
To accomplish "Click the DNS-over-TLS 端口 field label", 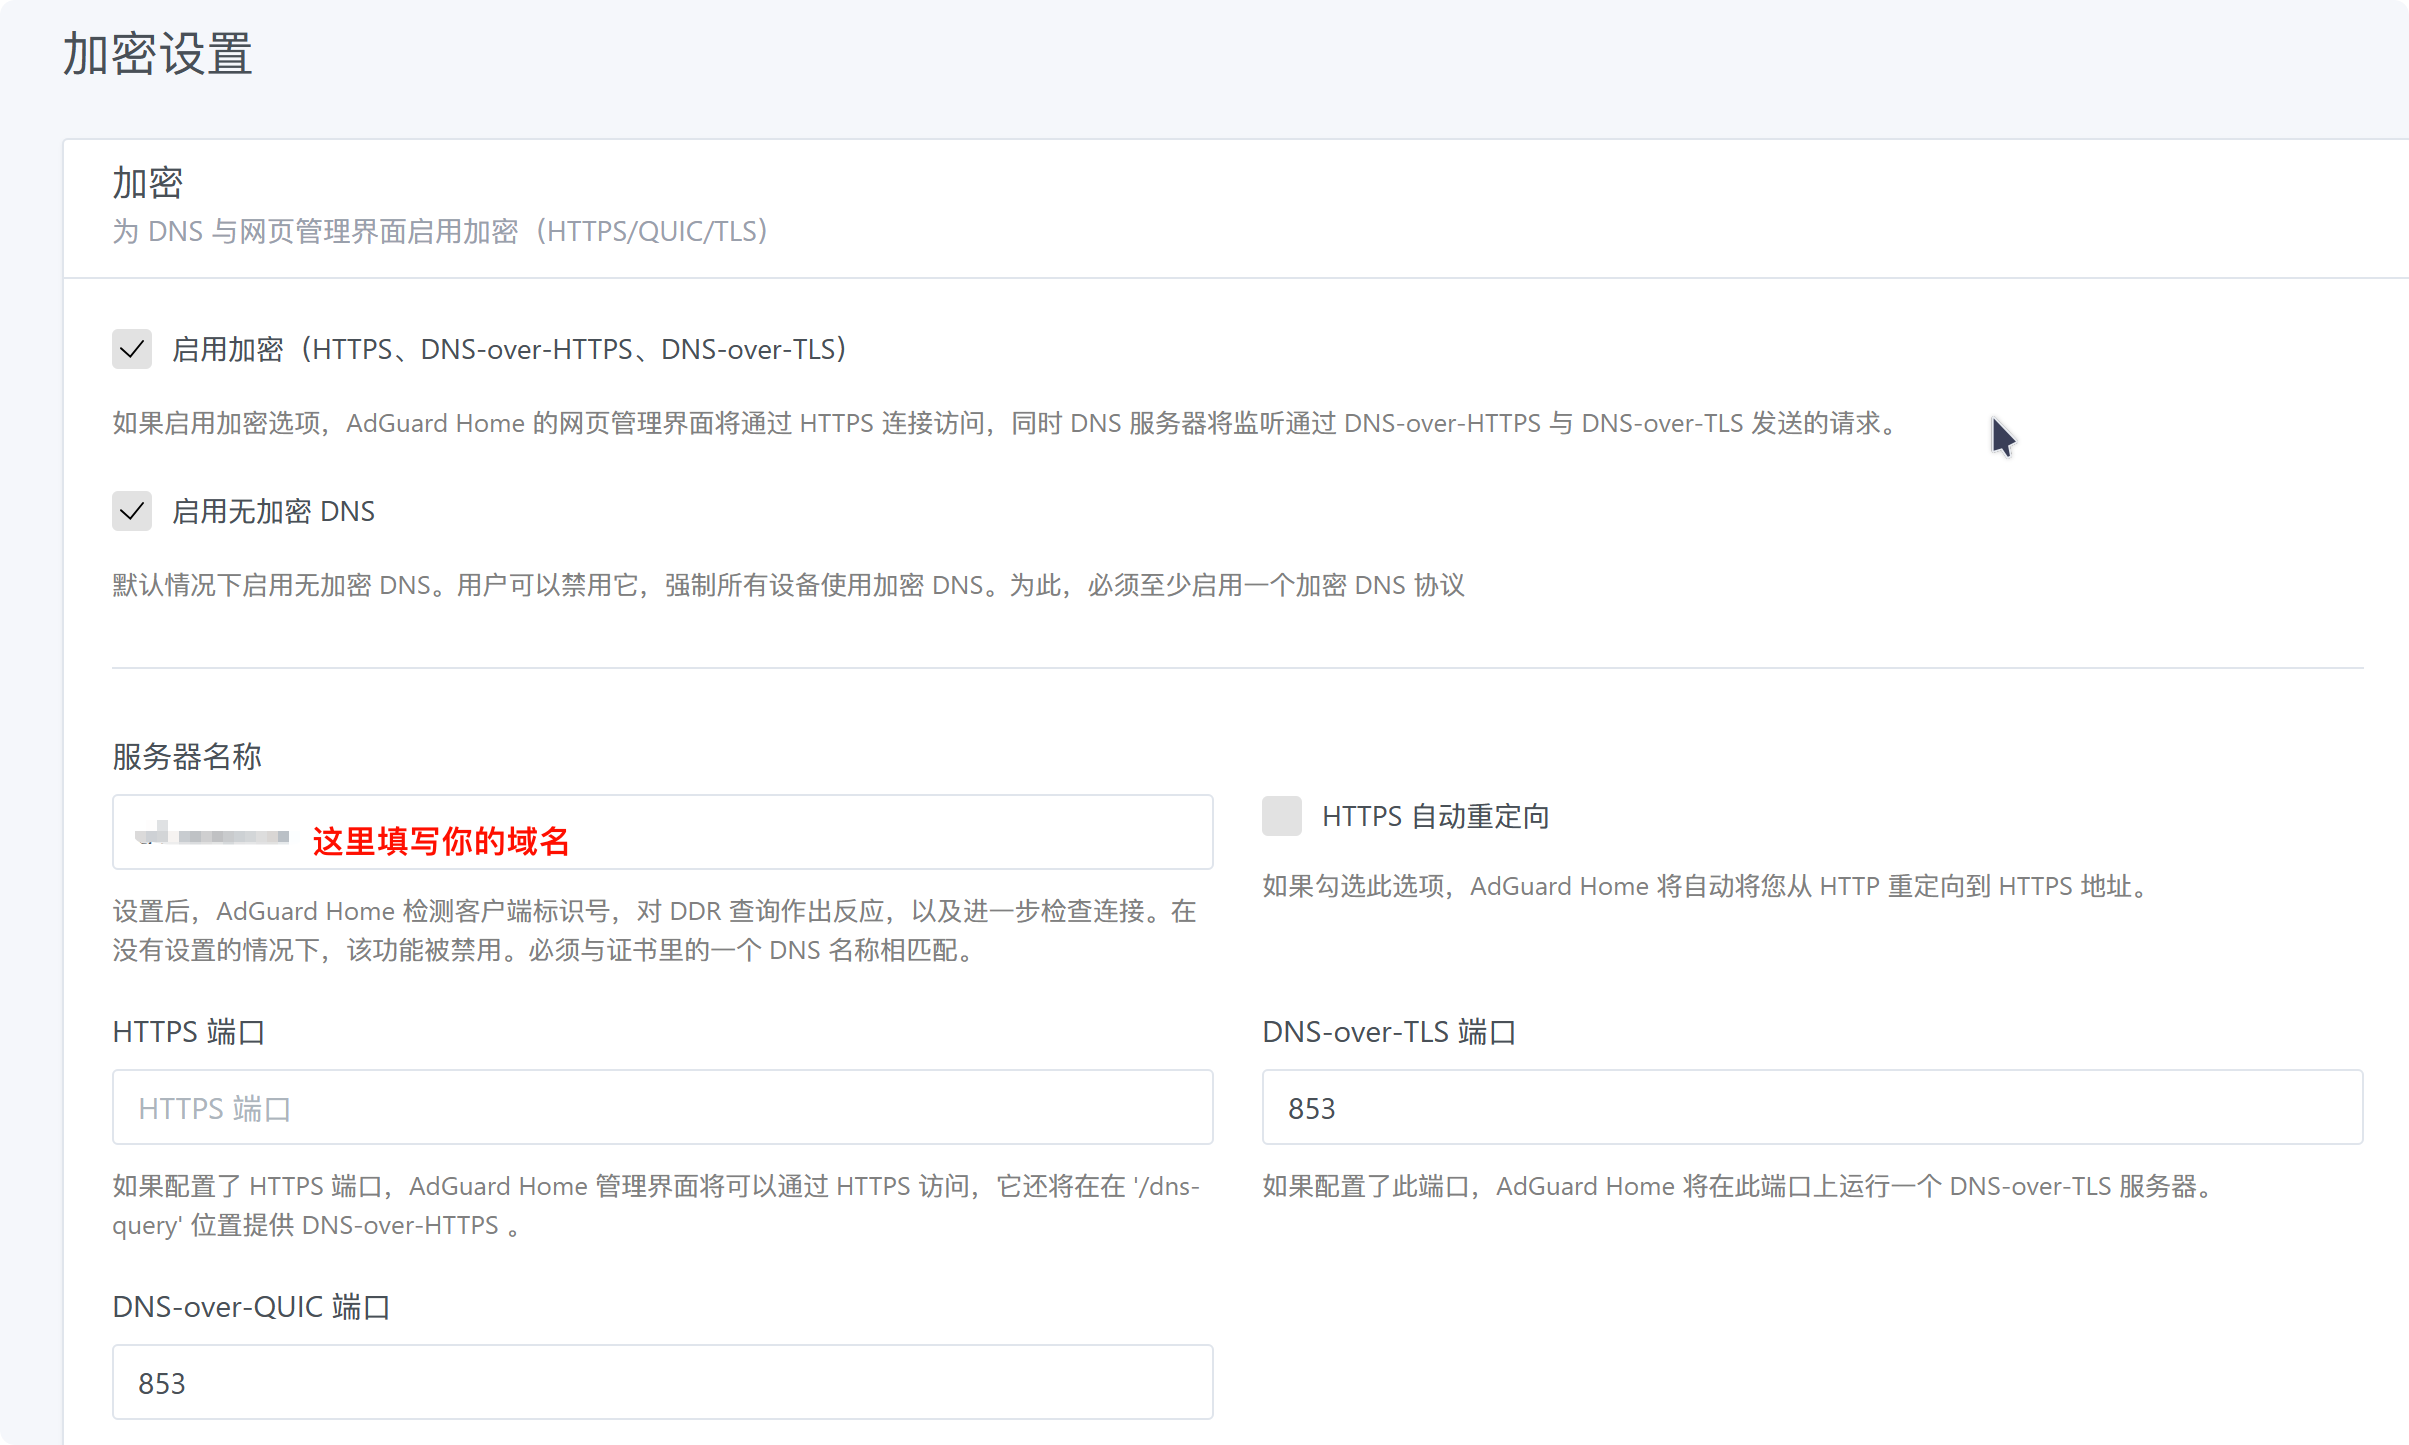I will tap(1389, 1031).
